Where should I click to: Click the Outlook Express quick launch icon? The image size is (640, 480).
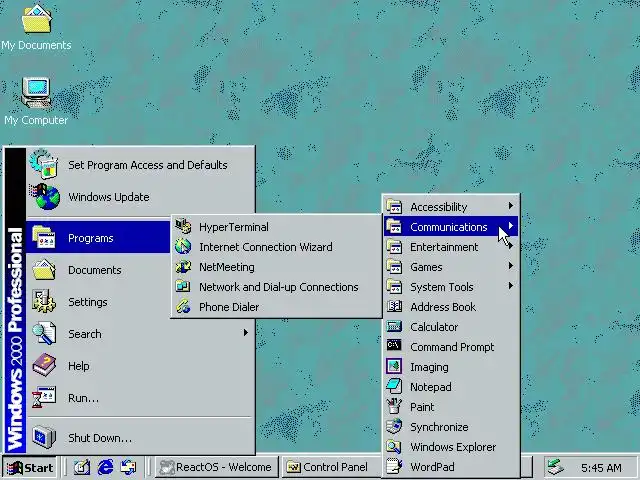click(129, 467)
